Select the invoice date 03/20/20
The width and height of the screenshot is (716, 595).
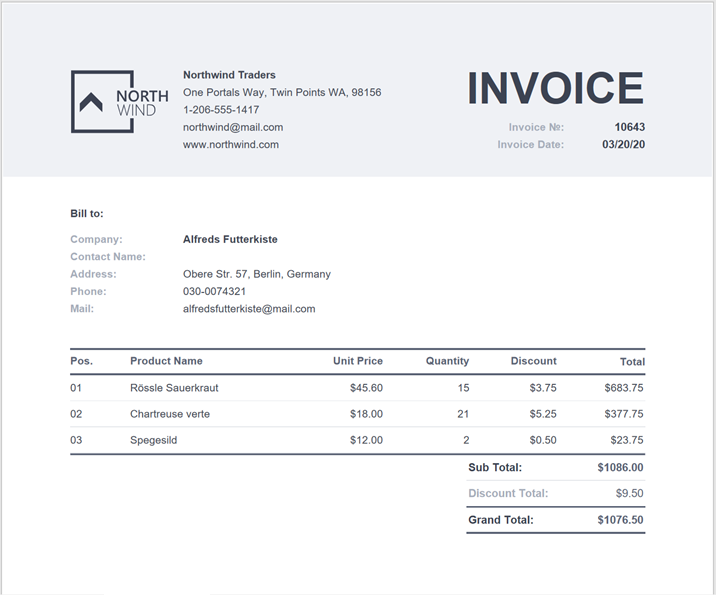click(x=623, y=144)
